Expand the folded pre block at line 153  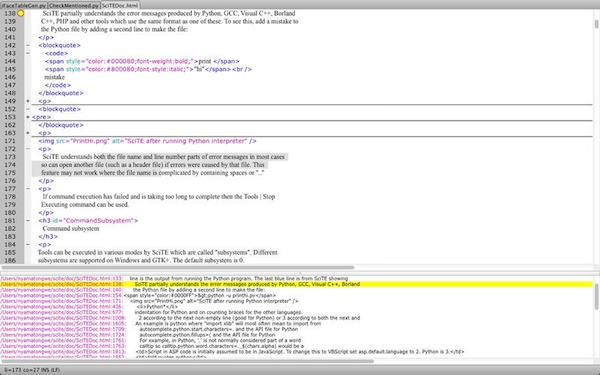(28, 117)
